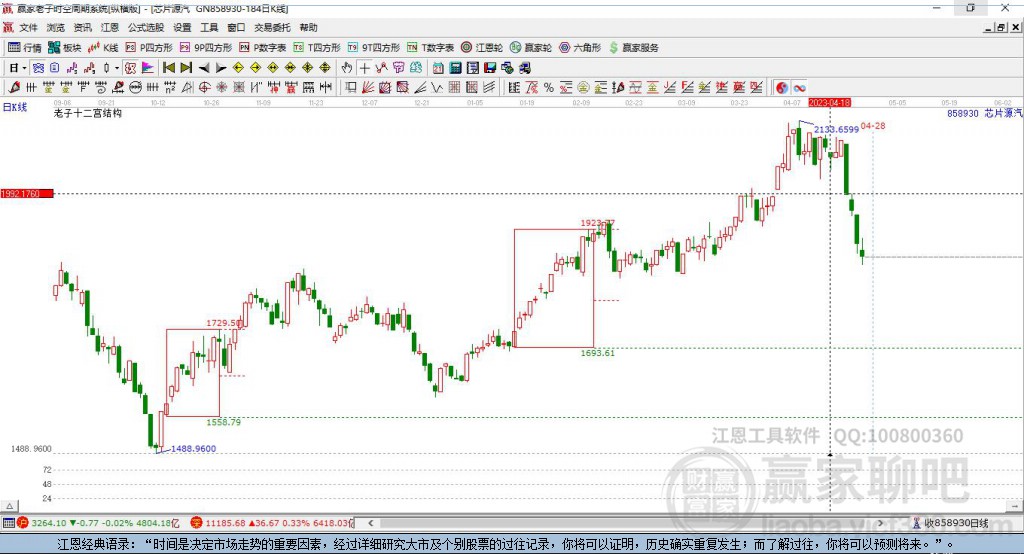Open the T数字表 time table
Image resolution: width=1024 pixels, height=554 pixels.
[430, 48]
